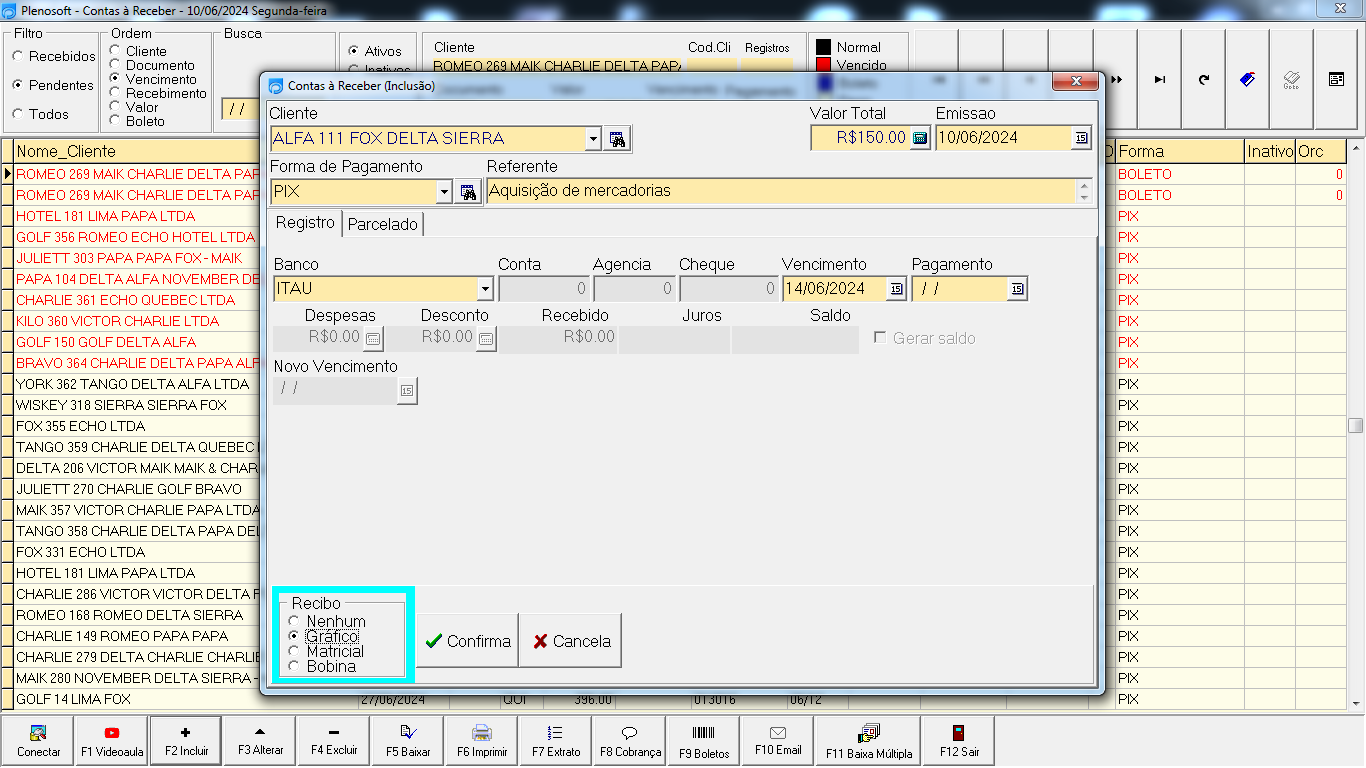Click the Orc column header
This screenshot has height=768, width=1366.
[x=1320, y=152]
